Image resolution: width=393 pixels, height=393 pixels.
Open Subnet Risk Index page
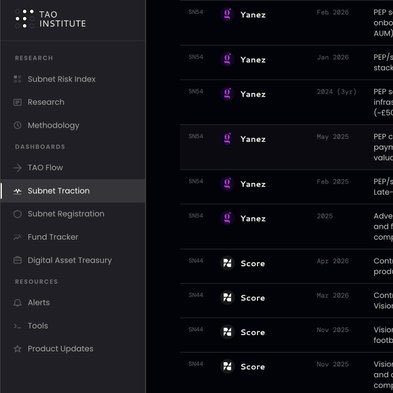click(x=61, y=79)
